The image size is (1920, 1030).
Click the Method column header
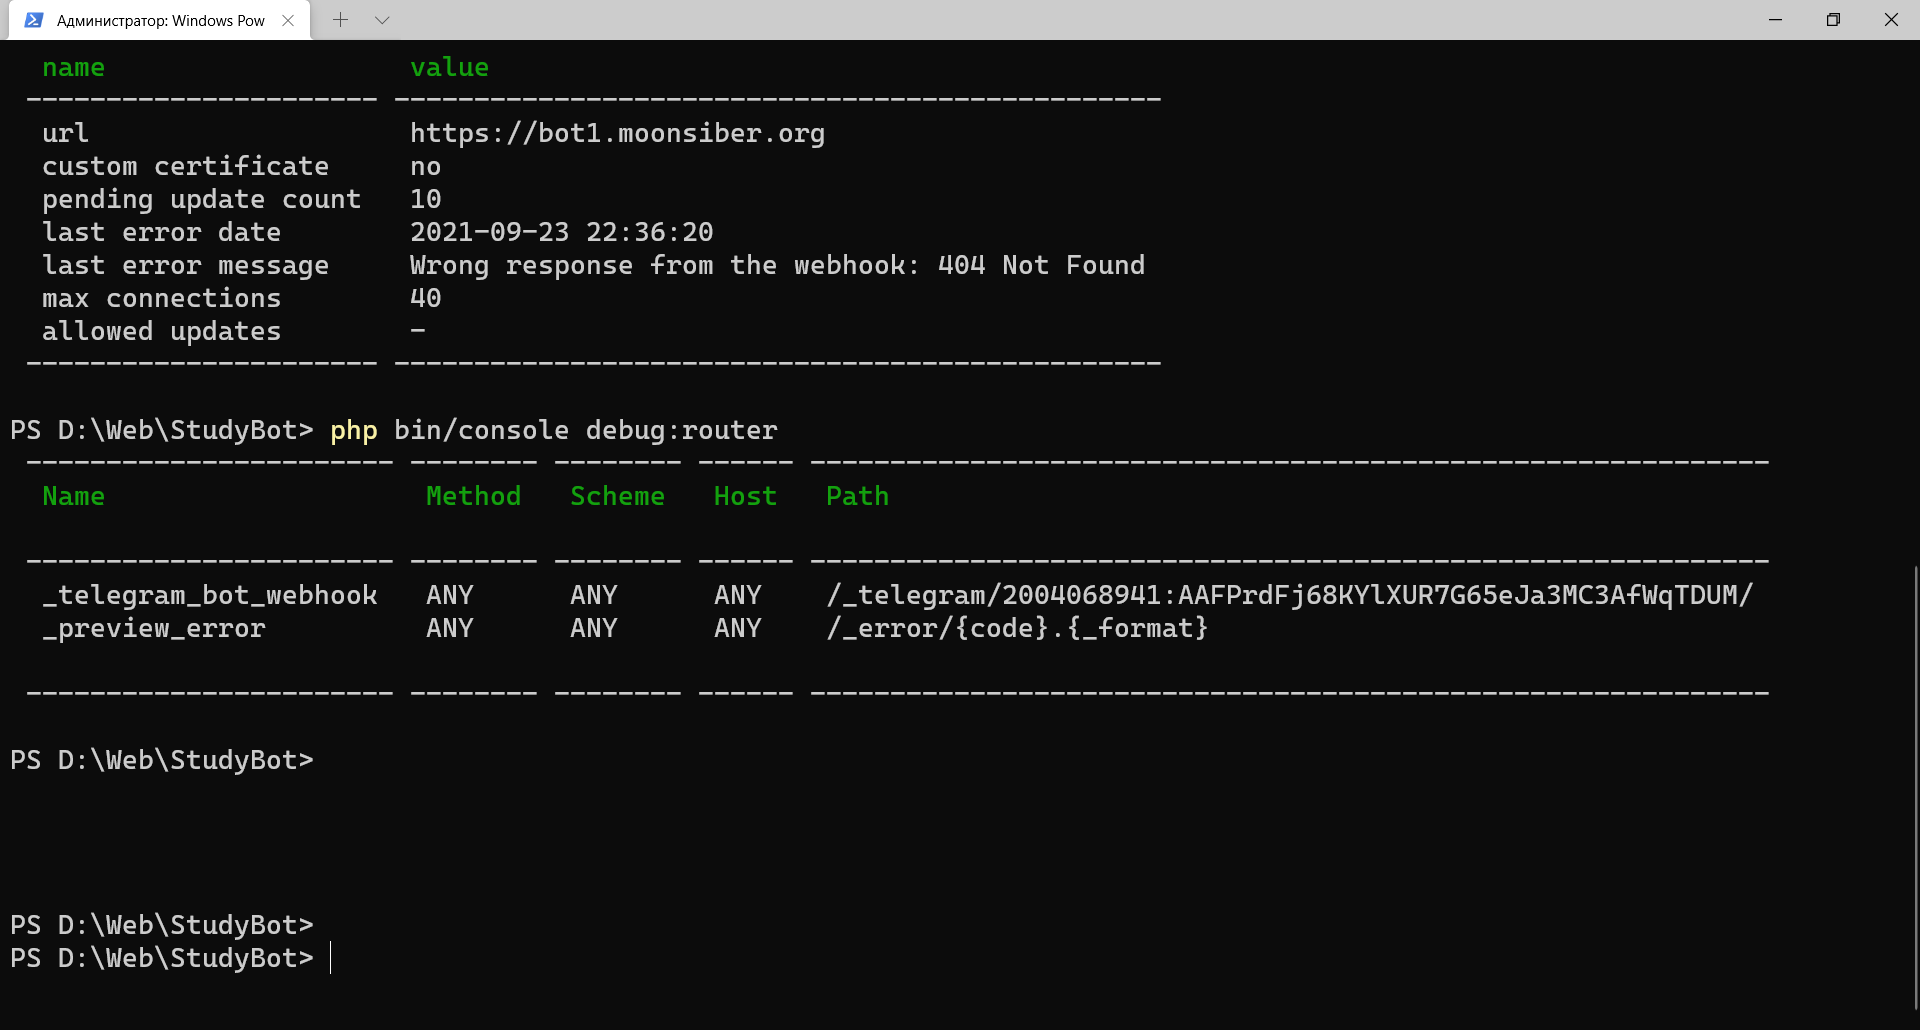(x=473, y=496)
